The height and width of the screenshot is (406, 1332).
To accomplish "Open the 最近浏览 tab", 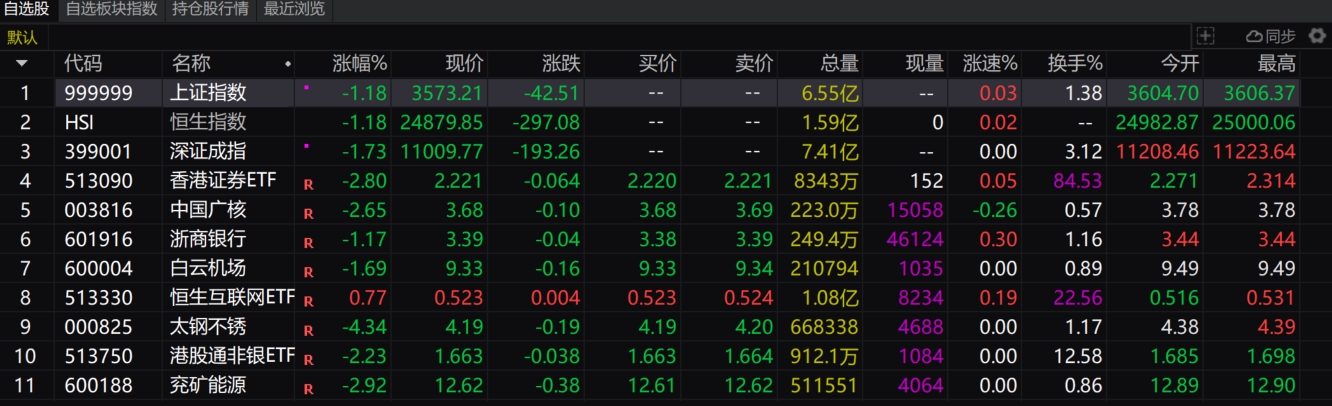I will pyautogui.click(x=294, y=10).
